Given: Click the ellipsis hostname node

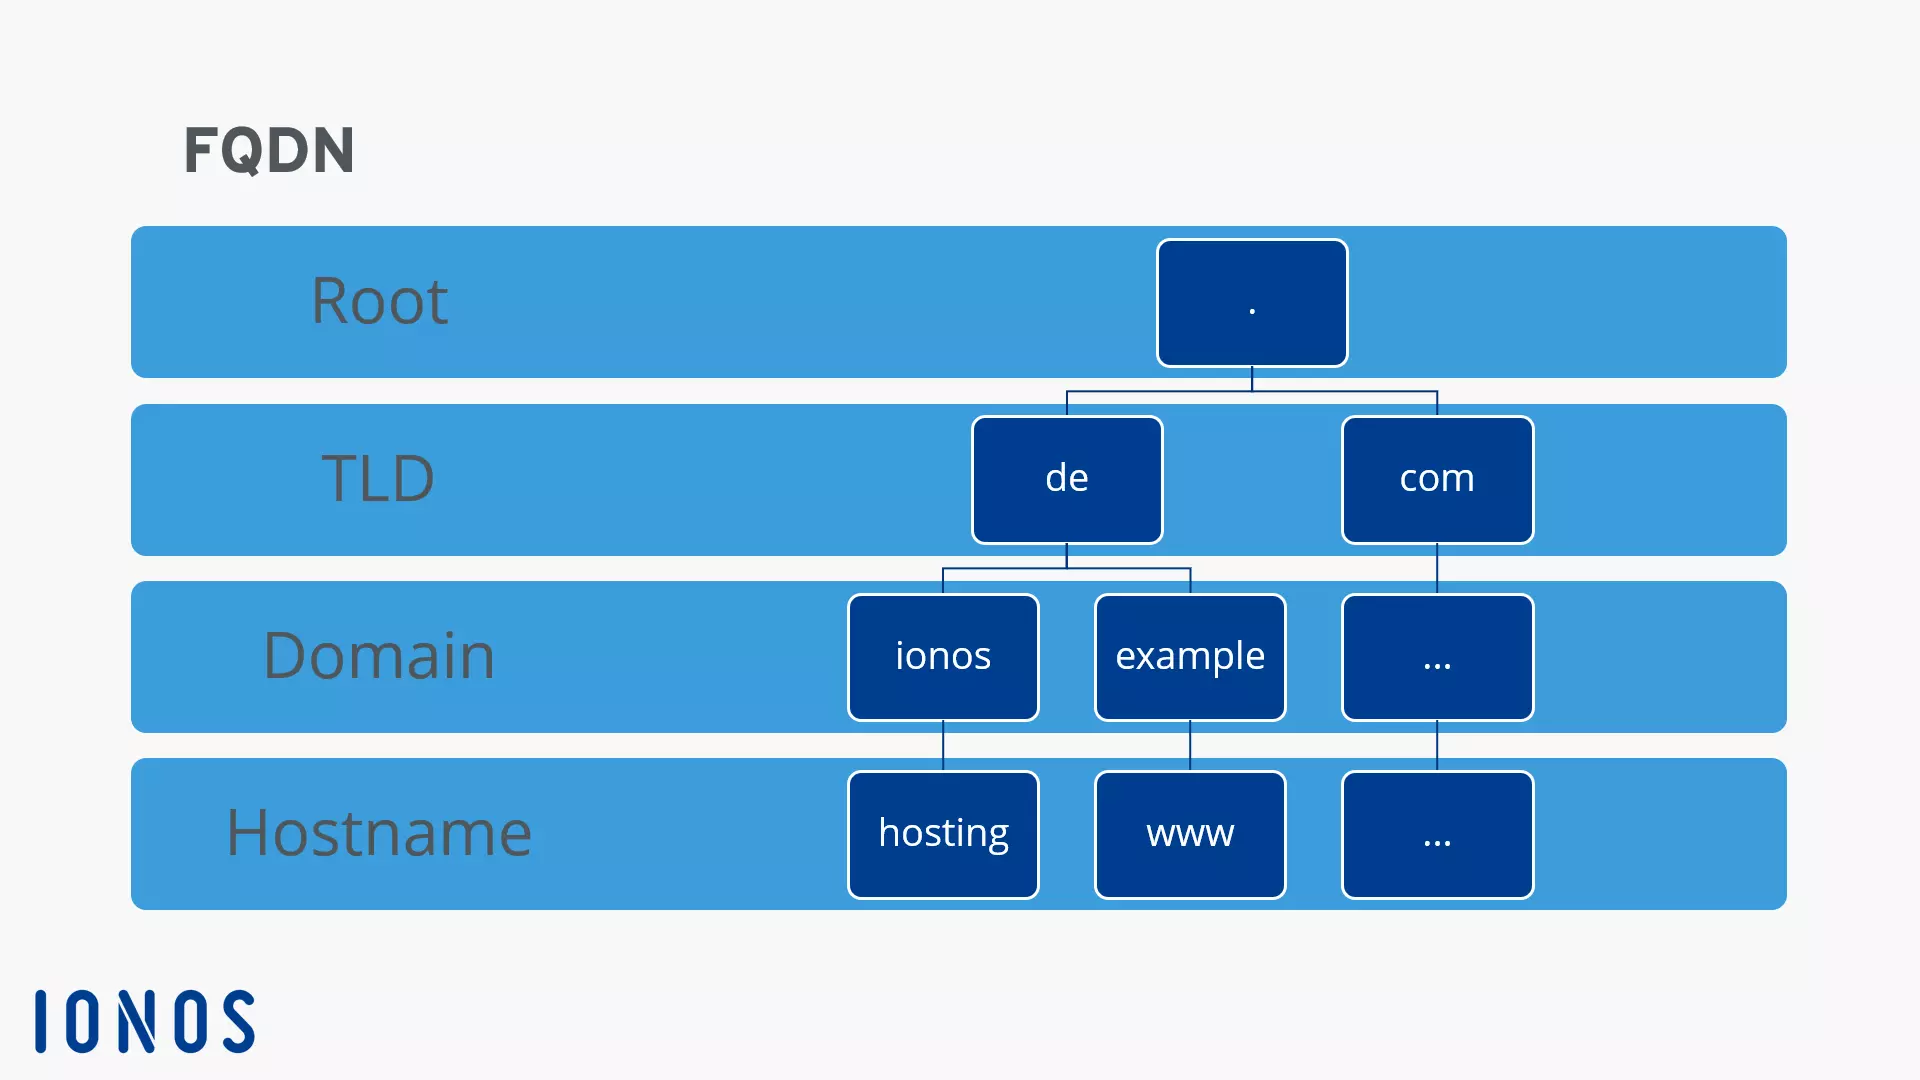Looking at the screenshot, I should point(1436,833).
